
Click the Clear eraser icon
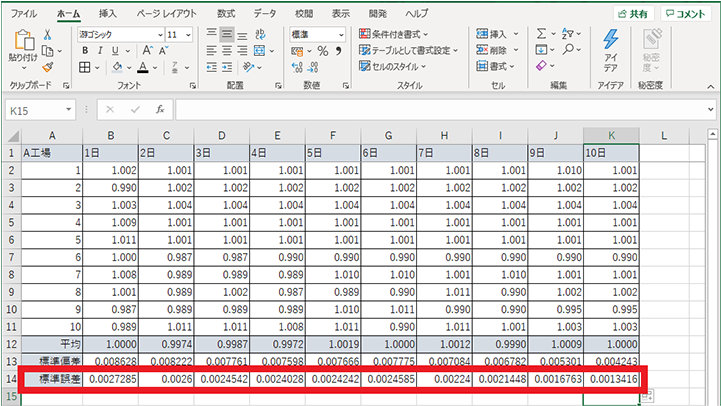(541, 66)
